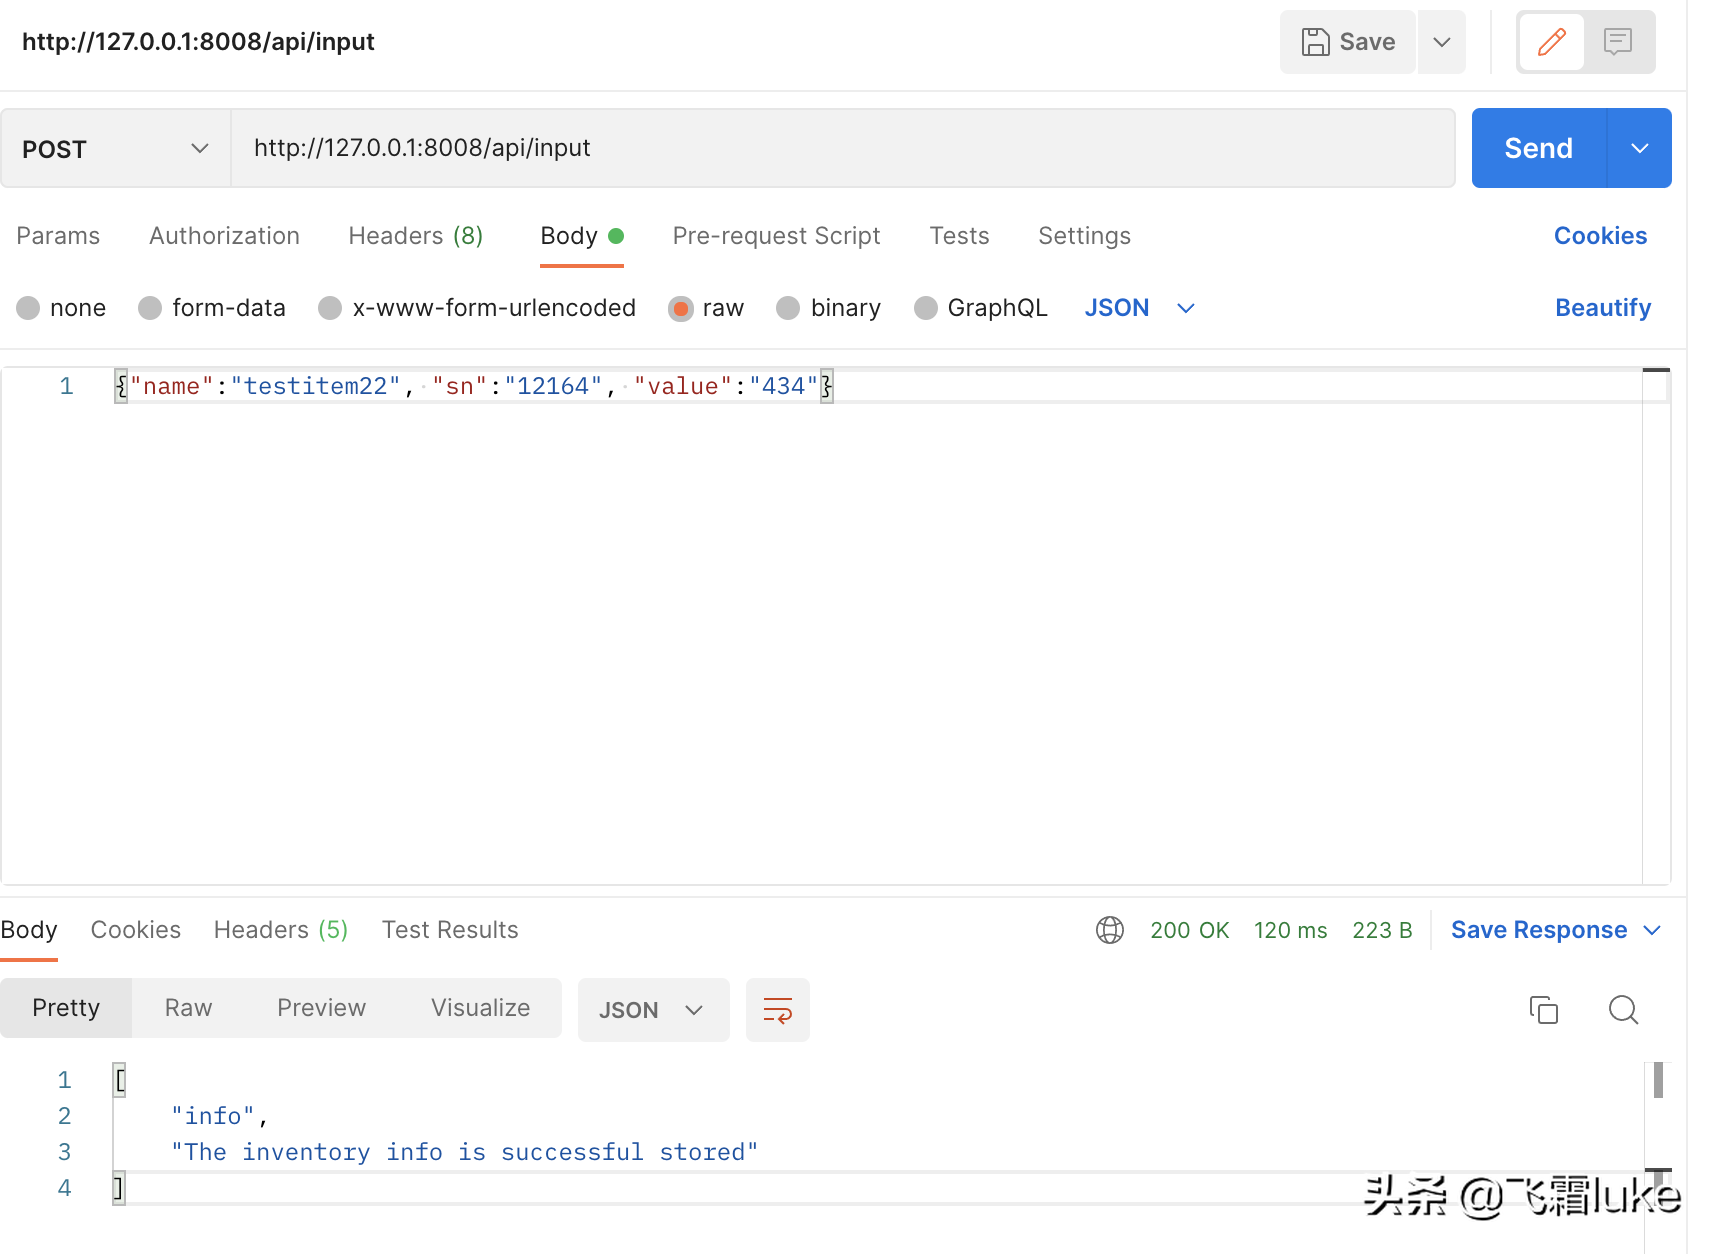Send the request

click(1539, 148)
